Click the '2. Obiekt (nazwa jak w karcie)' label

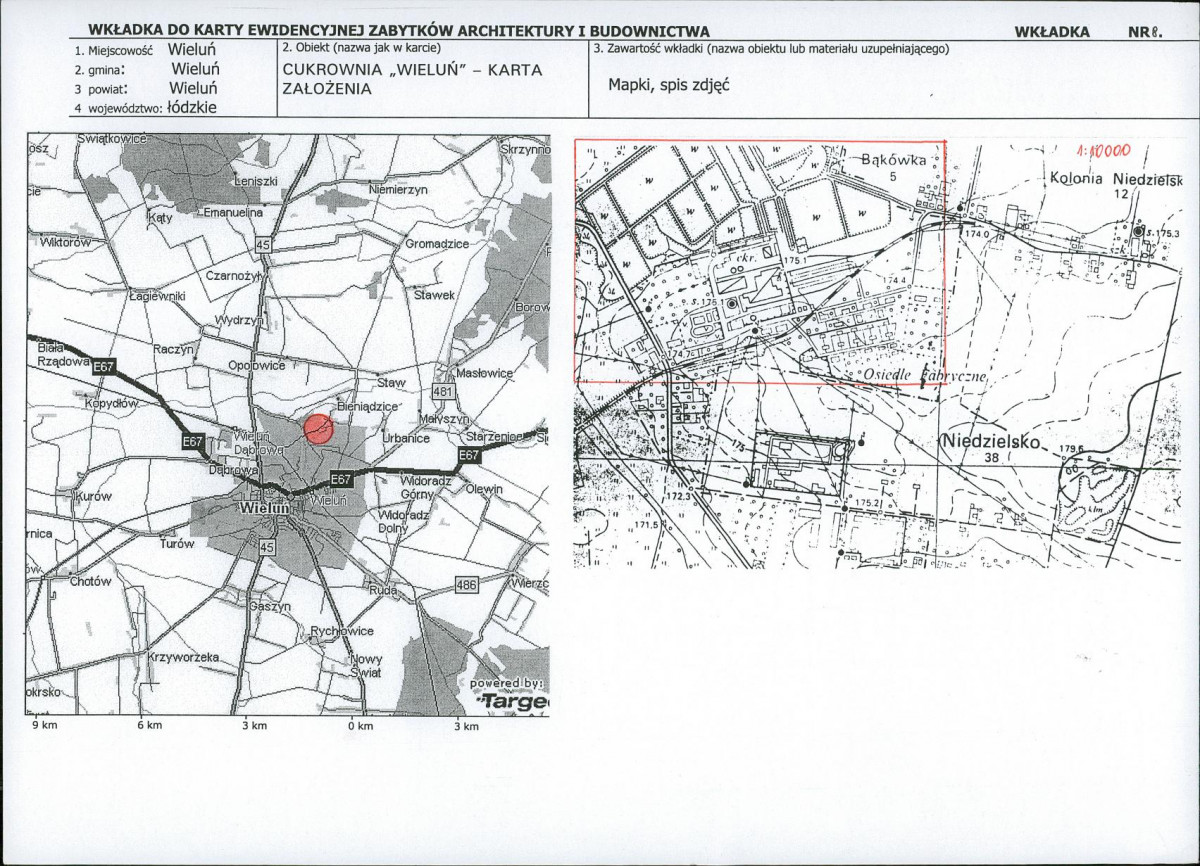[362, 48]
